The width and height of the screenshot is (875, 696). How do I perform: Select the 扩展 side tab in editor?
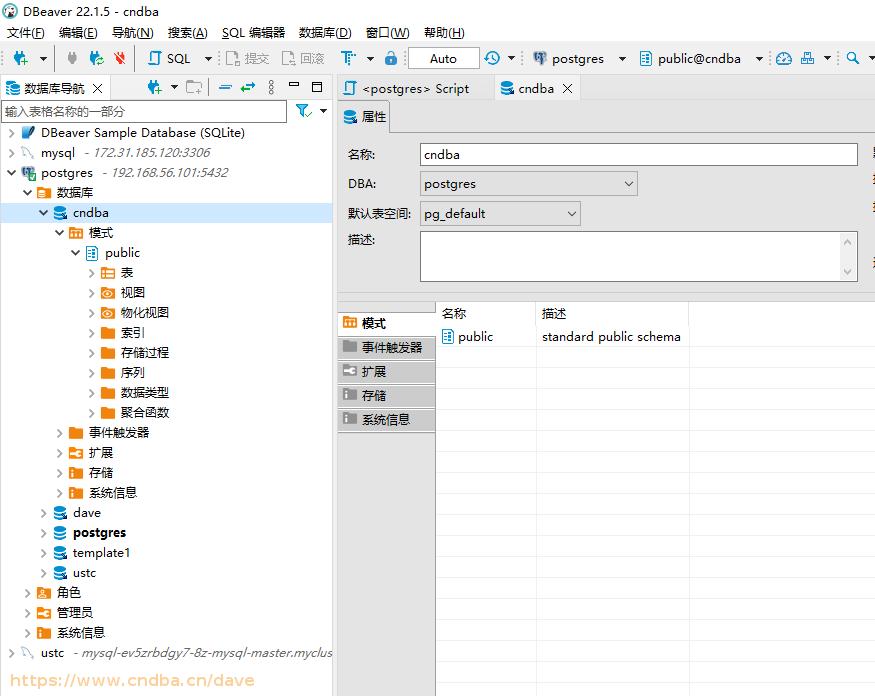(x=386, y=371)
